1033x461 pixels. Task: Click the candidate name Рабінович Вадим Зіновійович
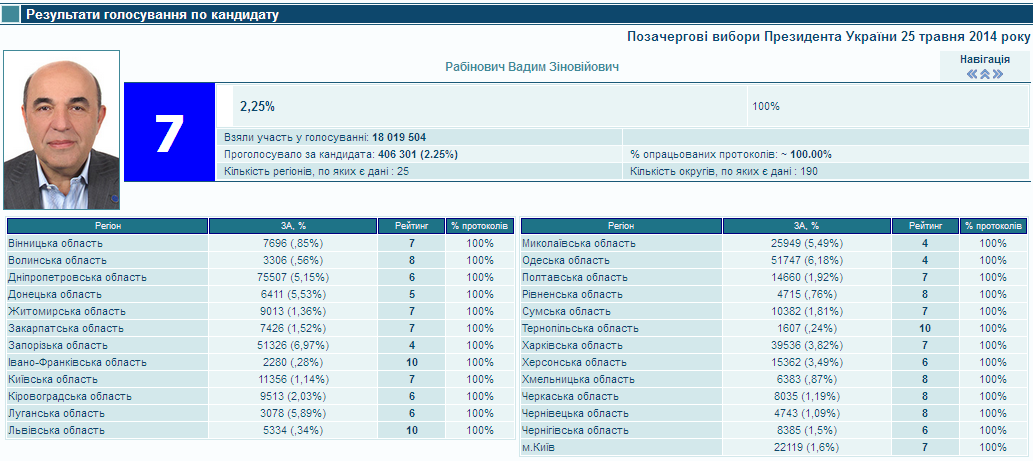[532, 67]
